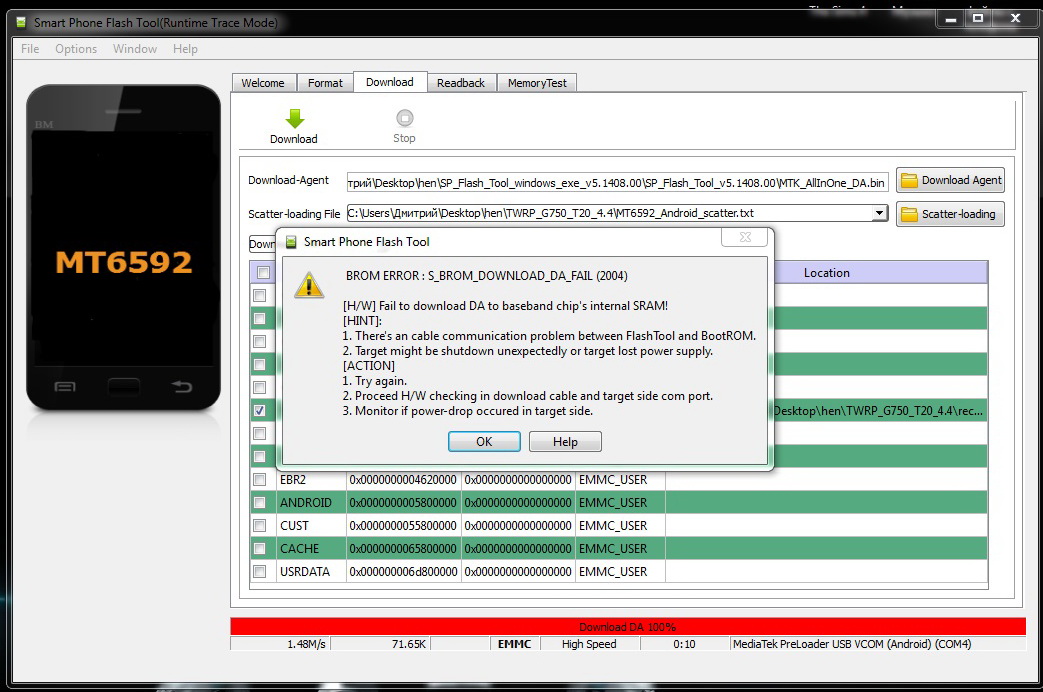Toggle the ANDROID partition checkbox
The image size is (1043, 692).
(x=260, y=503)
